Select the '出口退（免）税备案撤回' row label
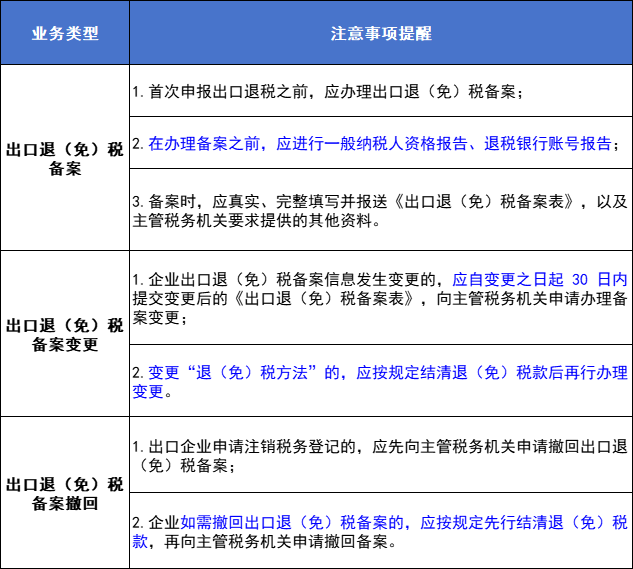 [65, 493]
